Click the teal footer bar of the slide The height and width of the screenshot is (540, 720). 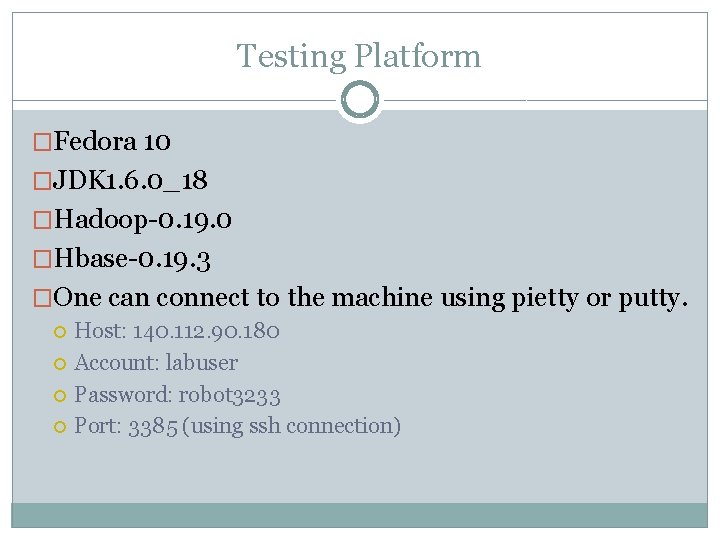[360, 515]
